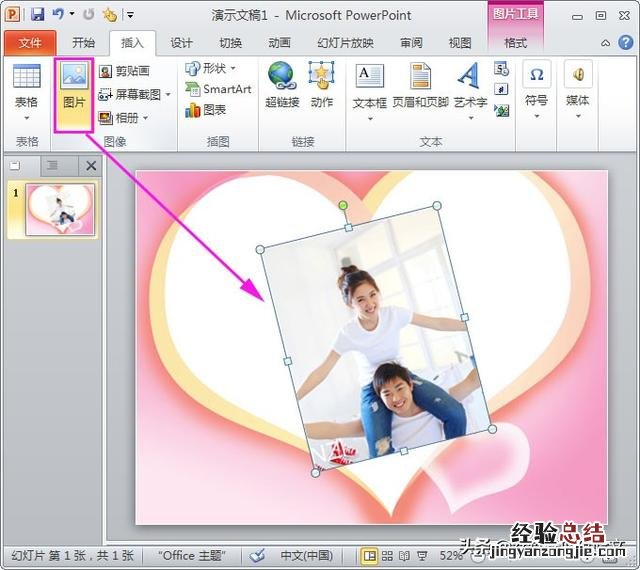Expand the 形状 shapes dropdown

211,68
